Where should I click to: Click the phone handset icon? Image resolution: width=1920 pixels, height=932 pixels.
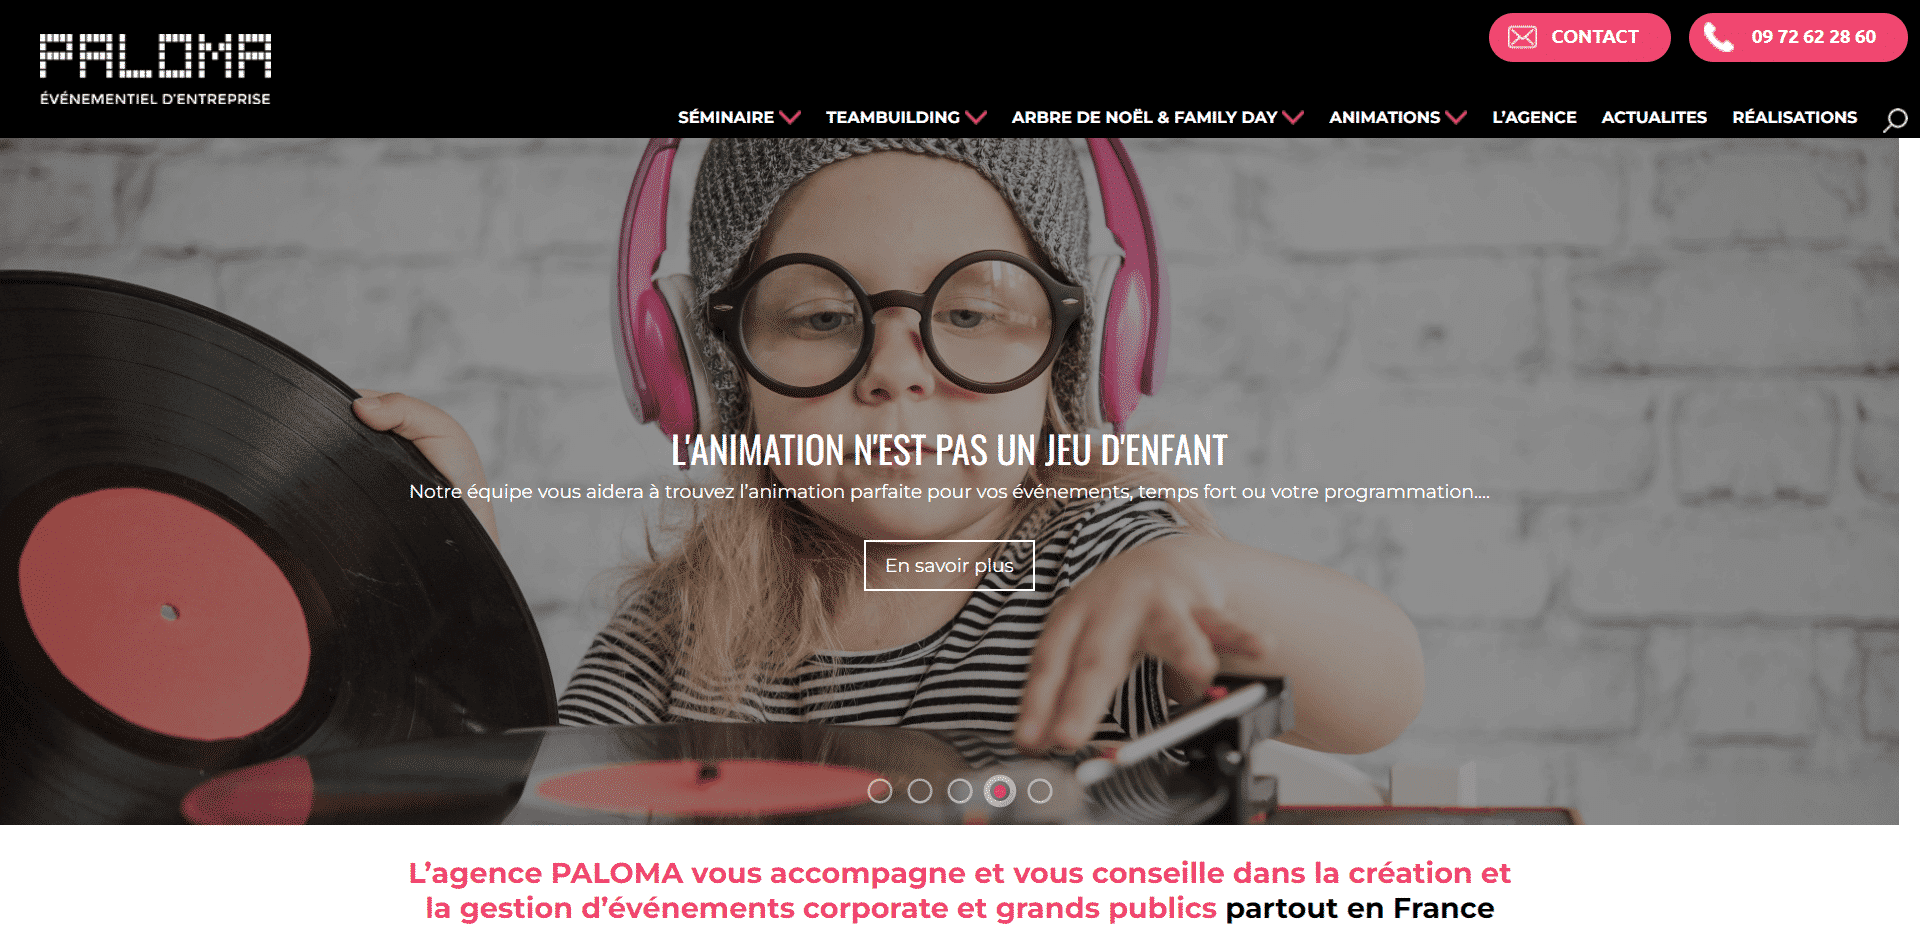[x=1718, y=37]
